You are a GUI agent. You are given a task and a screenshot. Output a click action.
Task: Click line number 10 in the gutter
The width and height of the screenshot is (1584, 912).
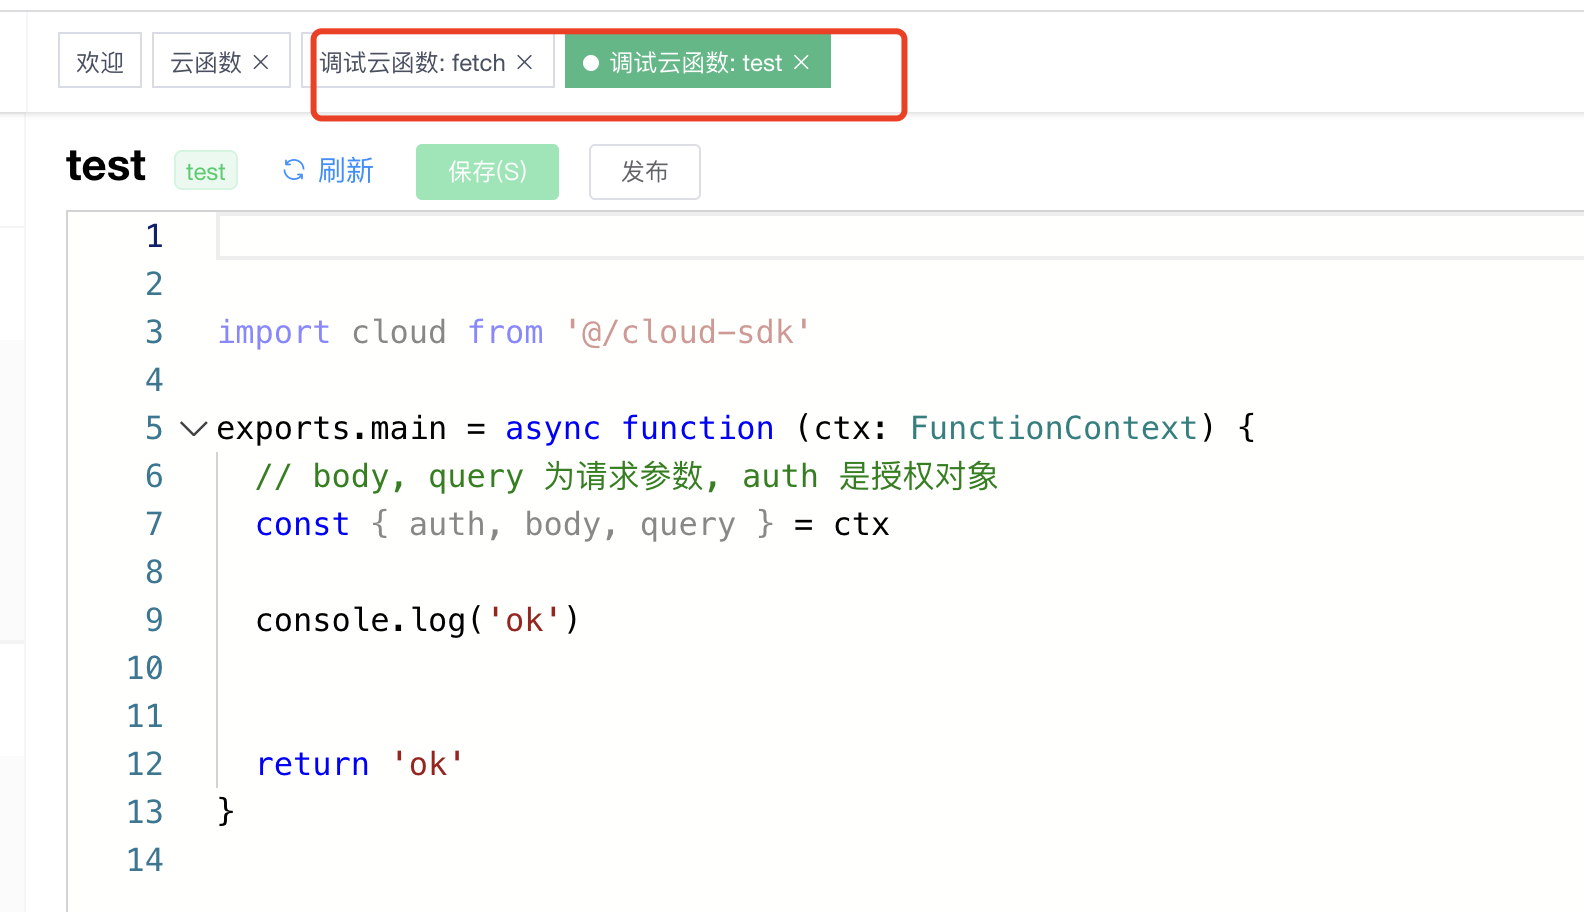tap(145, 668)
